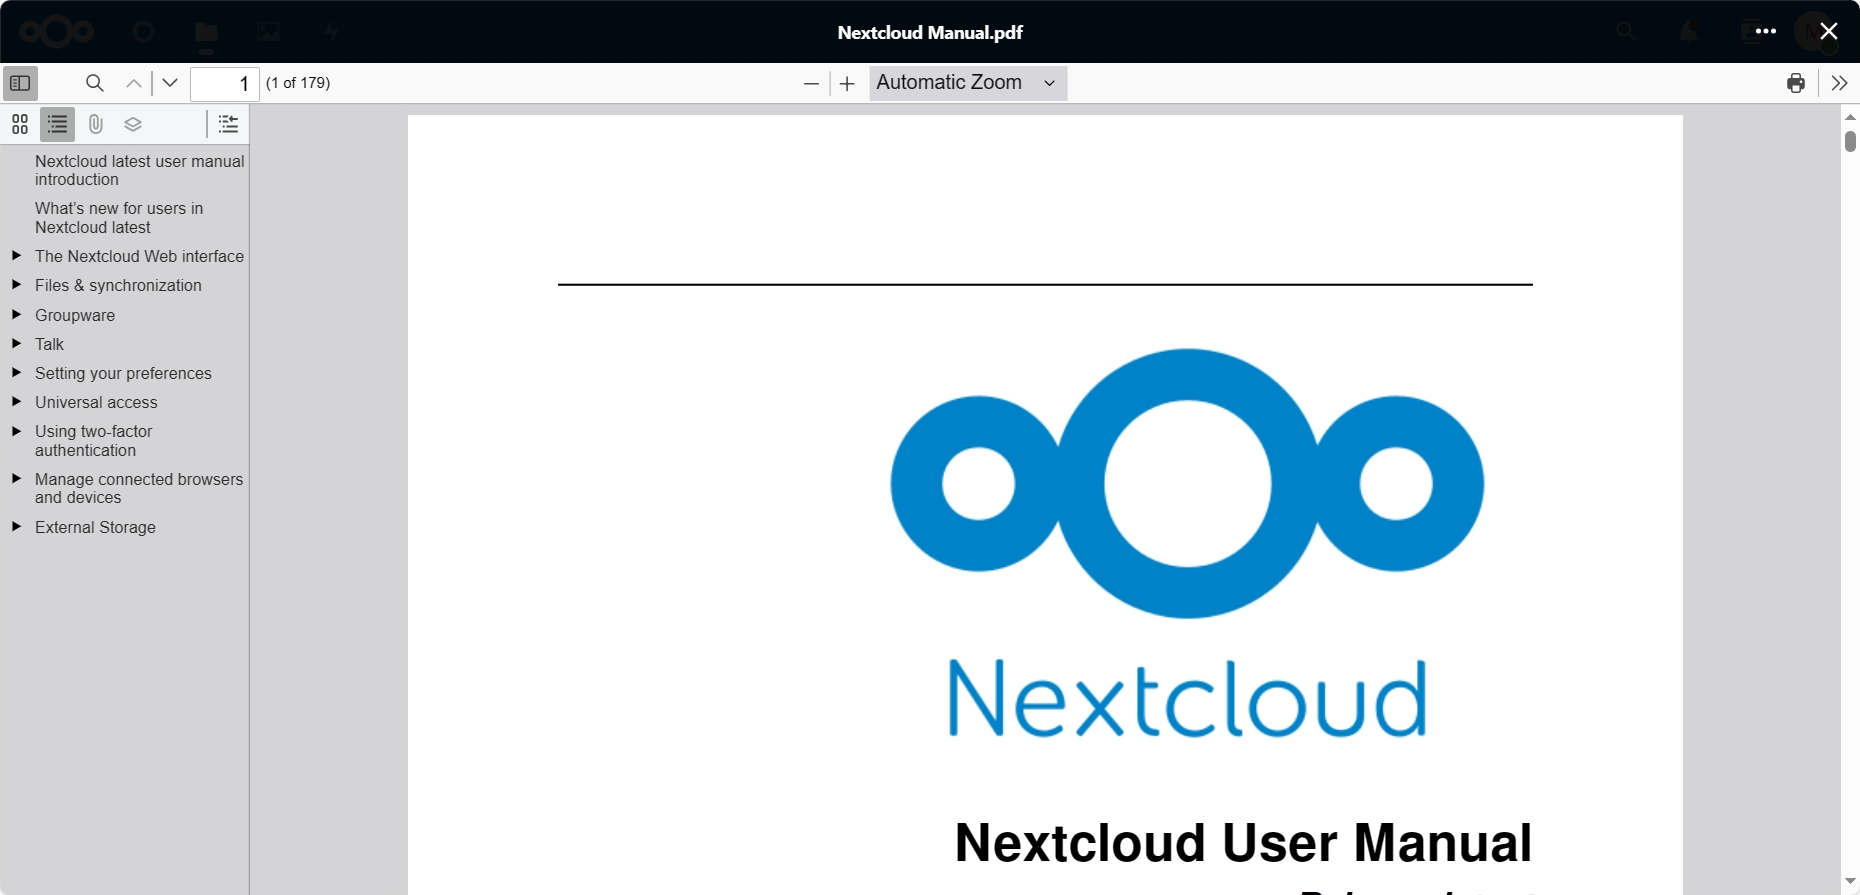Click the '(1 of 179)' page count label
This screenshot has width=1860, height=895.
(x=298, y=83)
